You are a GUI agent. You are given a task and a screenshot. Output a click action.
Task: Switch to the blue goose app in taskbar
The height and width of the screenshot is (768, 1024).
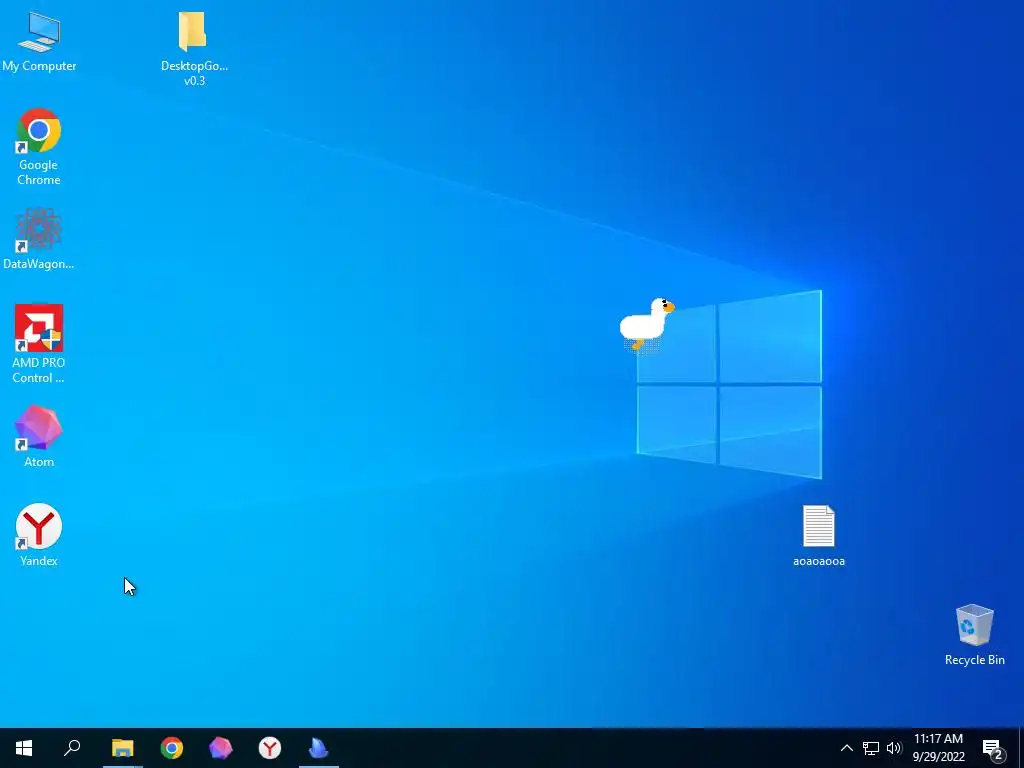tap(319, 748)
